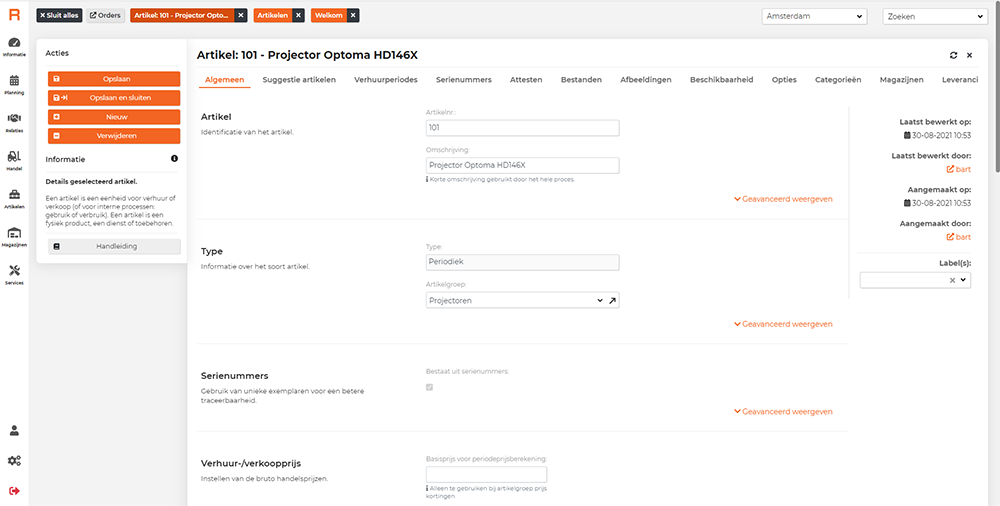Toggle the Bestaat uit serienummers checkbox
The height and width of the screenshot is (506, 1000).
pyautogui.click(x=429, y=387)
